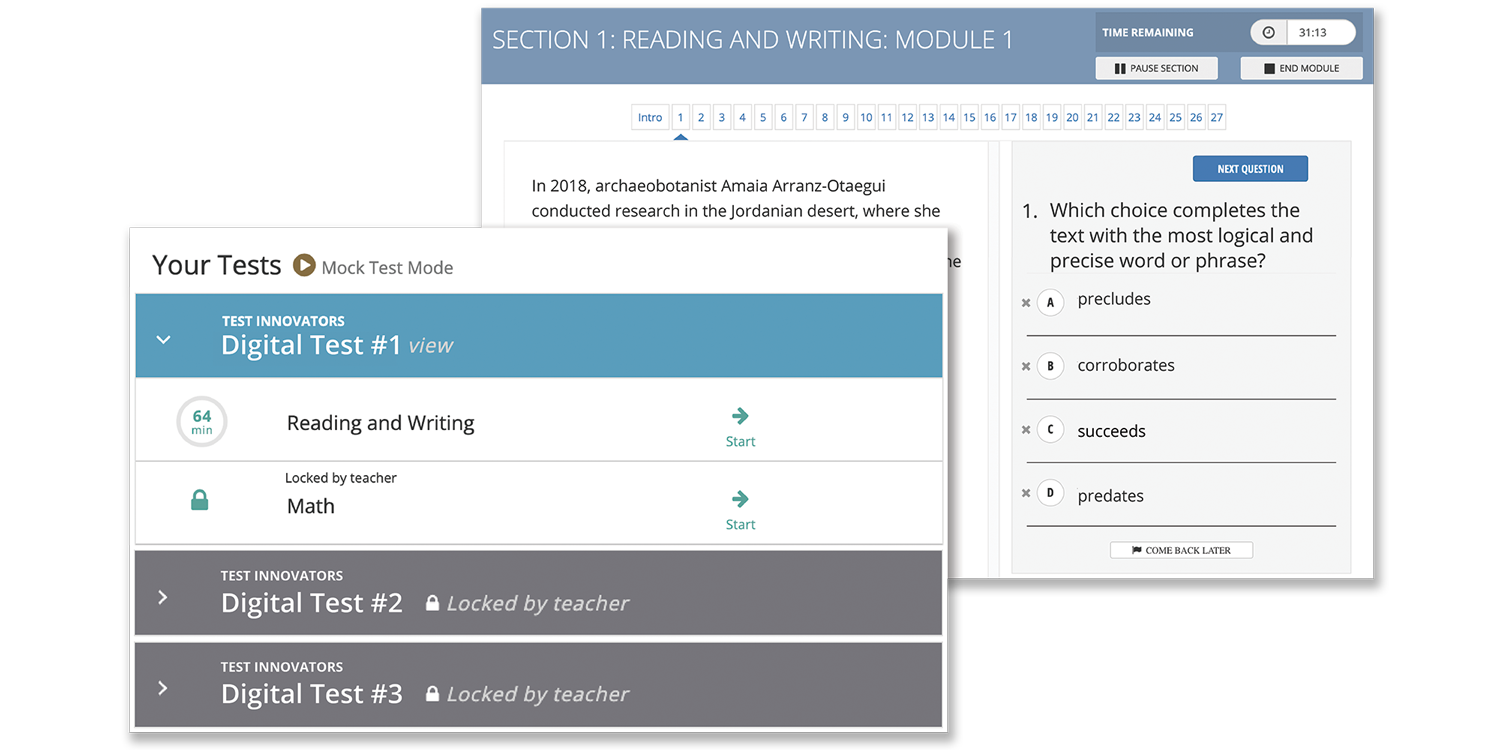Click the Start arrow for Reading and Writing

point(740,416)
